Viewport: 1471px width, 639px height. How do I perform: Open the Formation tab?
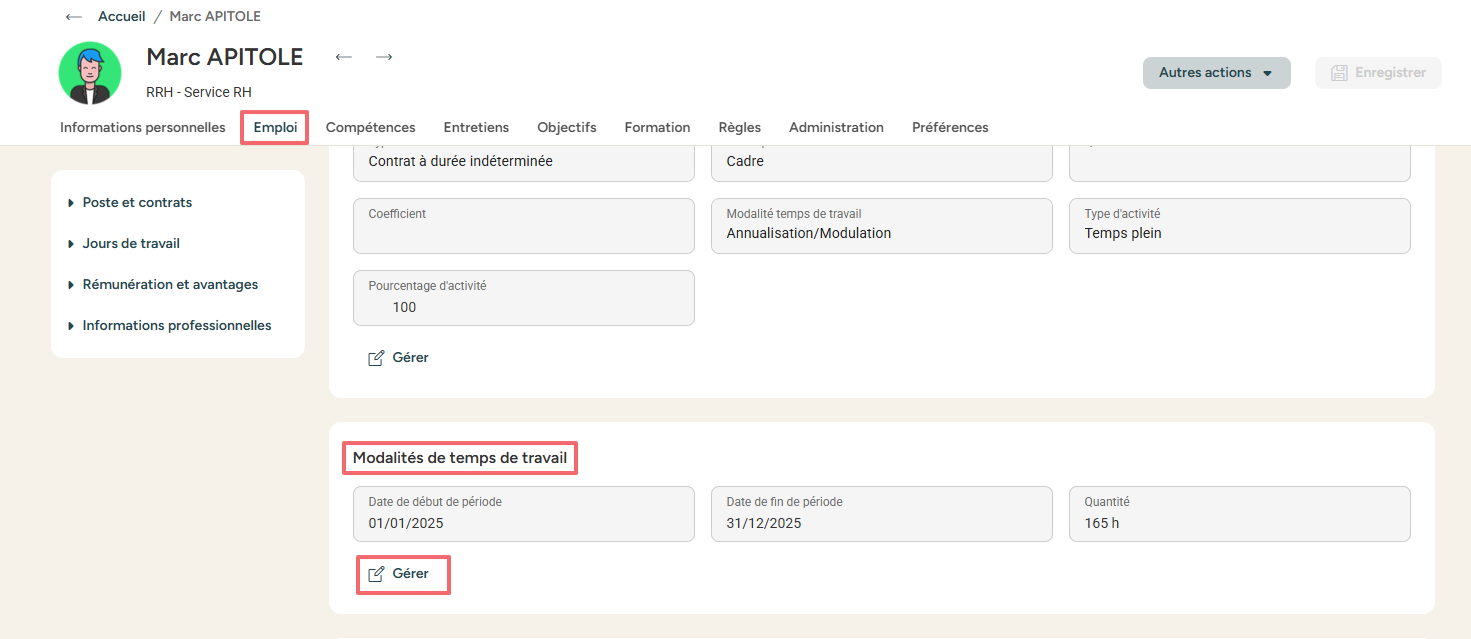point(657,128)
